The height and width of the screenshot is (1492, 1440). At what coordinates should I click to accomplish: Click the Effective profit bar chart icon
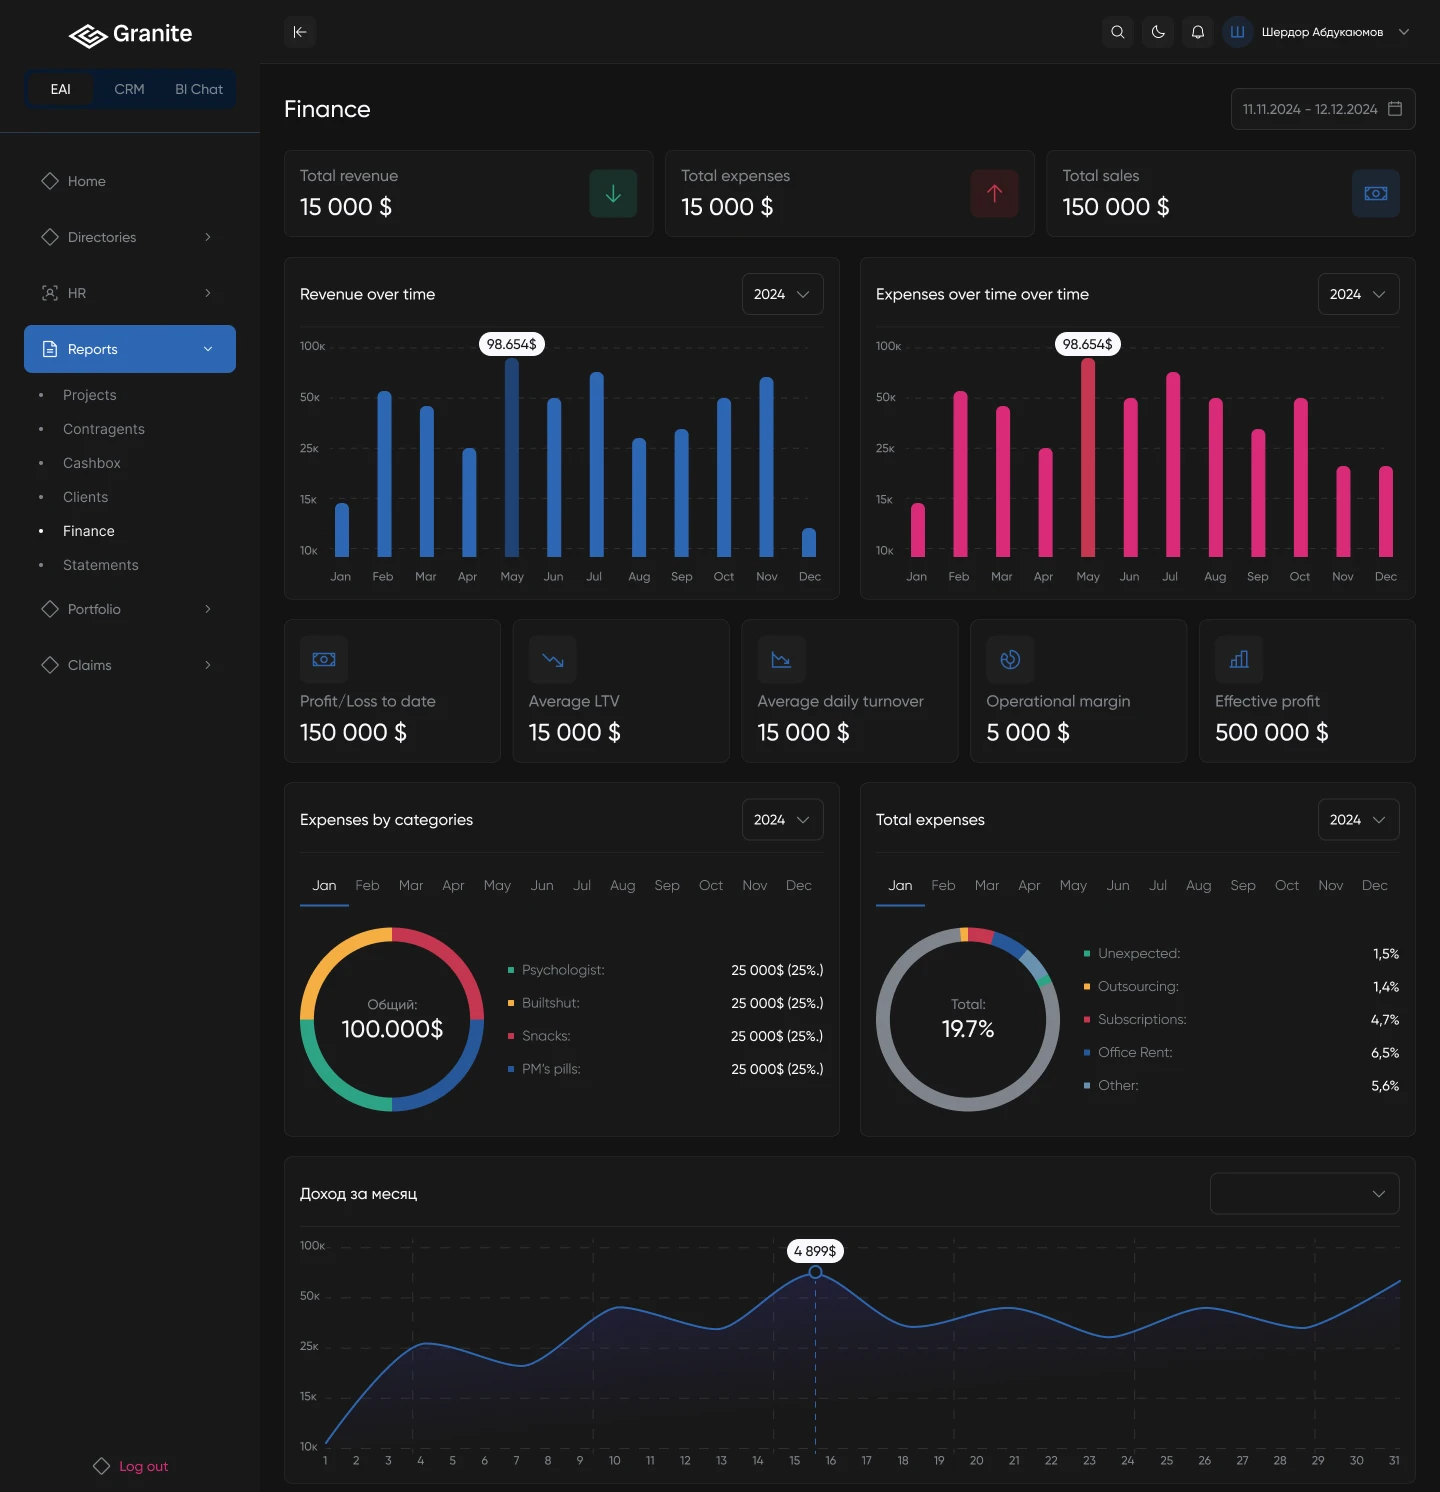pos(1239,660)
